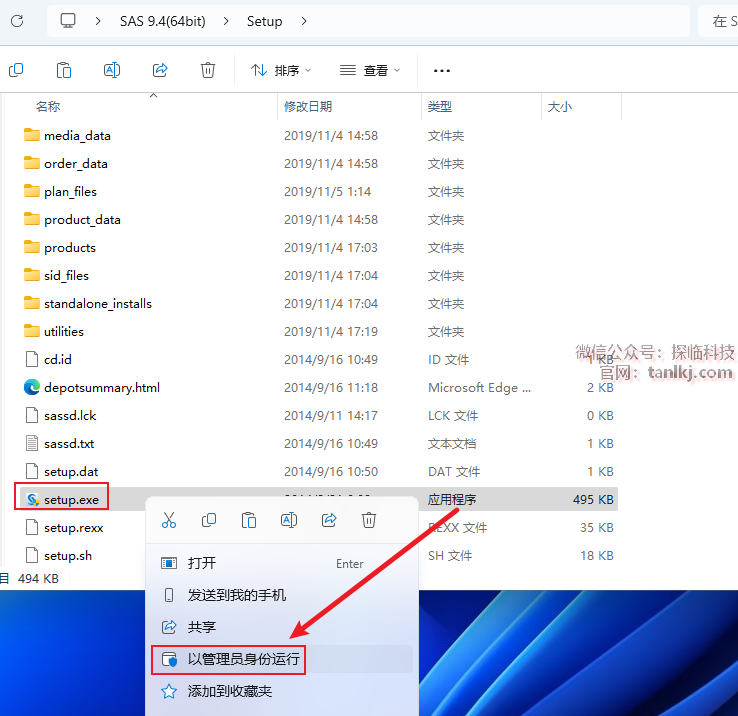Click the 2019/11/4 17:19 date cell
The height and width of the screenshot is (716, 738).
(331, 331)
